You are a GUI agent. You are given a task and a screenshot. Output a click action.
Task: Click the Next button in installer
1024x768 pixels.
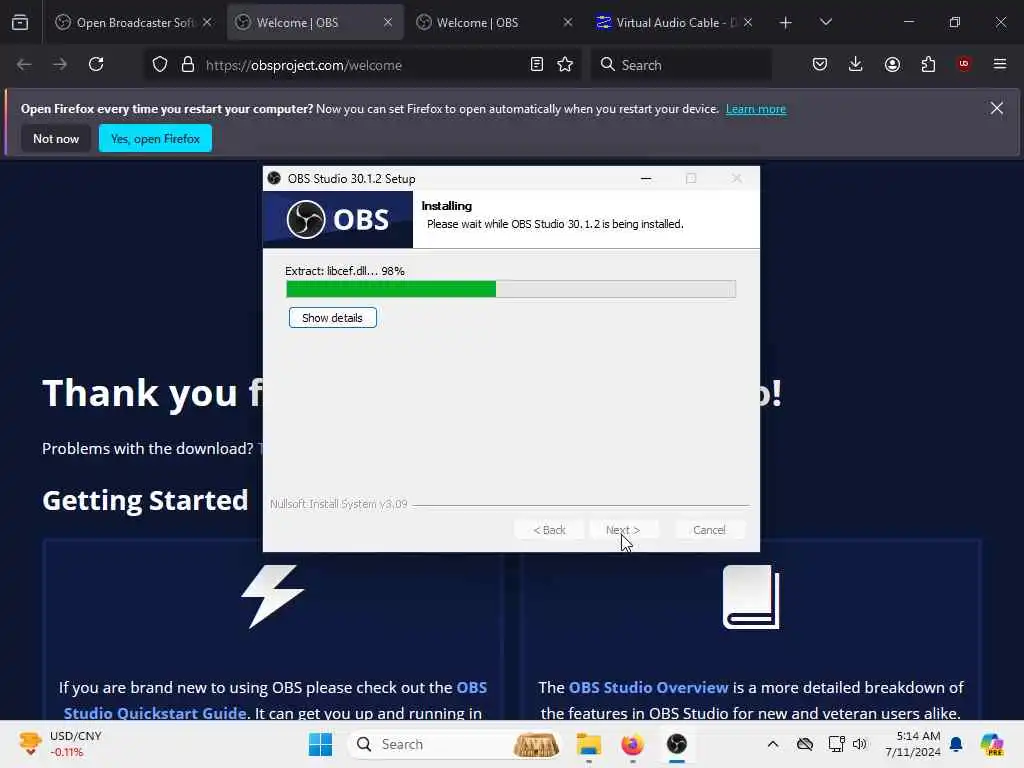point(623,530)
